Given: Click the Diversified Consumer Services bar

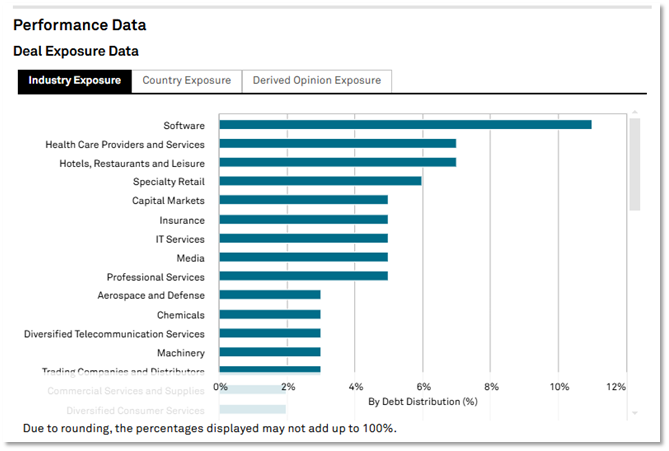Looking at the screenshot, I should point(253,410).
